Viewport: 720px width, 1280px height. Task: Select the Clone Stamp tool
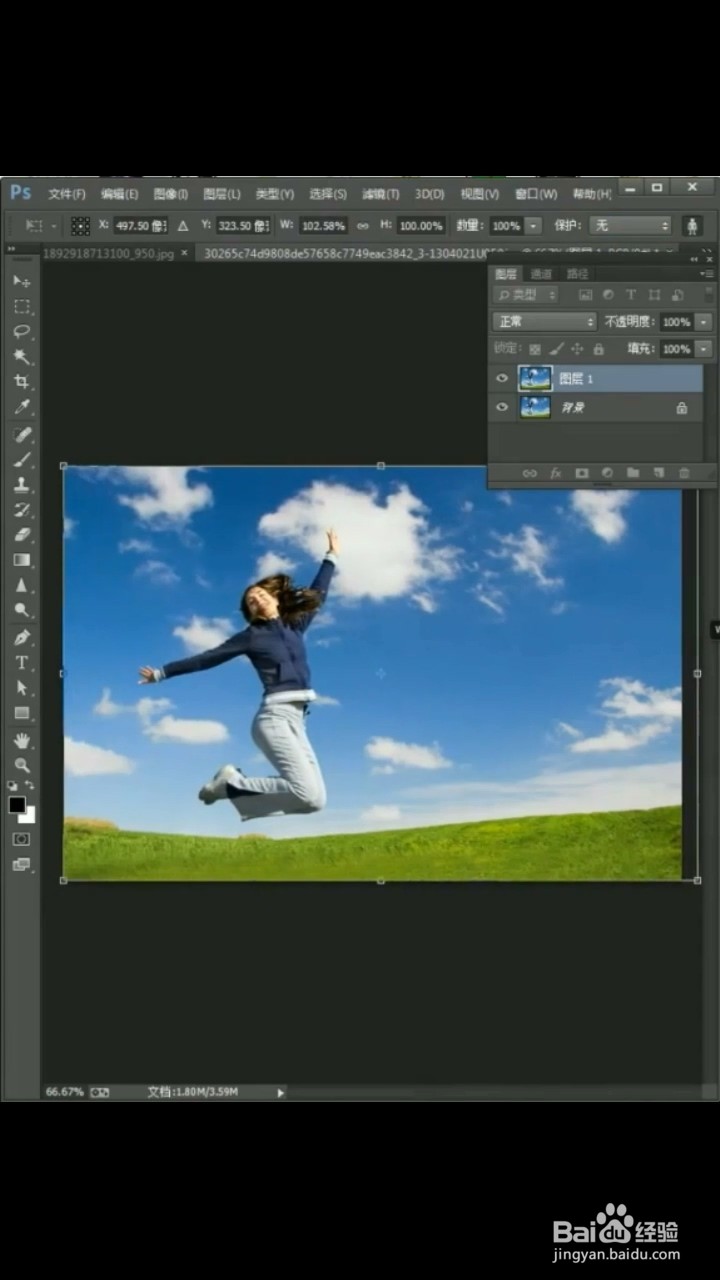click(x=21, y=485)
